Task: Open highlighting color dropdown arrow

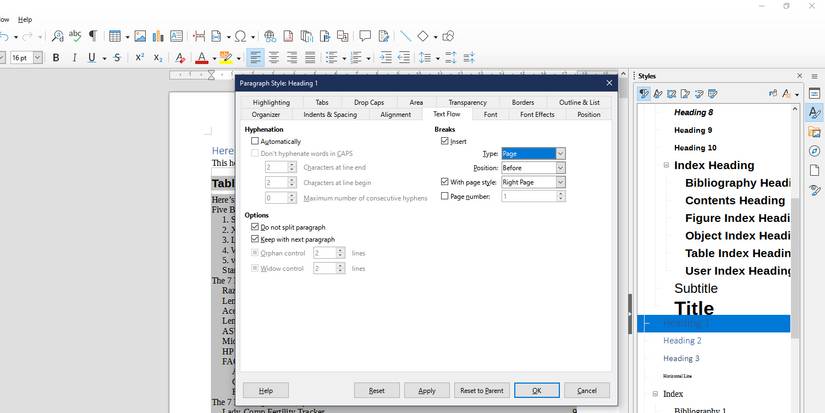Action: 238,58
